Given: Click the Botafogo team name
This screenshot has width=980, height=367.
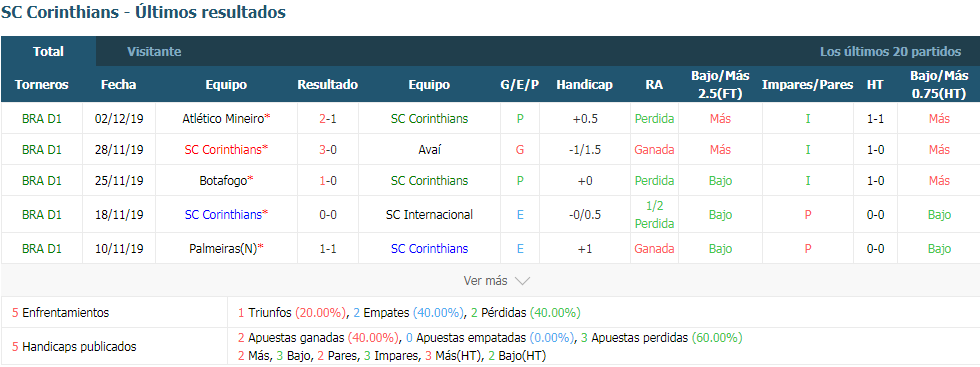Looking at the screenshot, I should click(x=223, y=181).
